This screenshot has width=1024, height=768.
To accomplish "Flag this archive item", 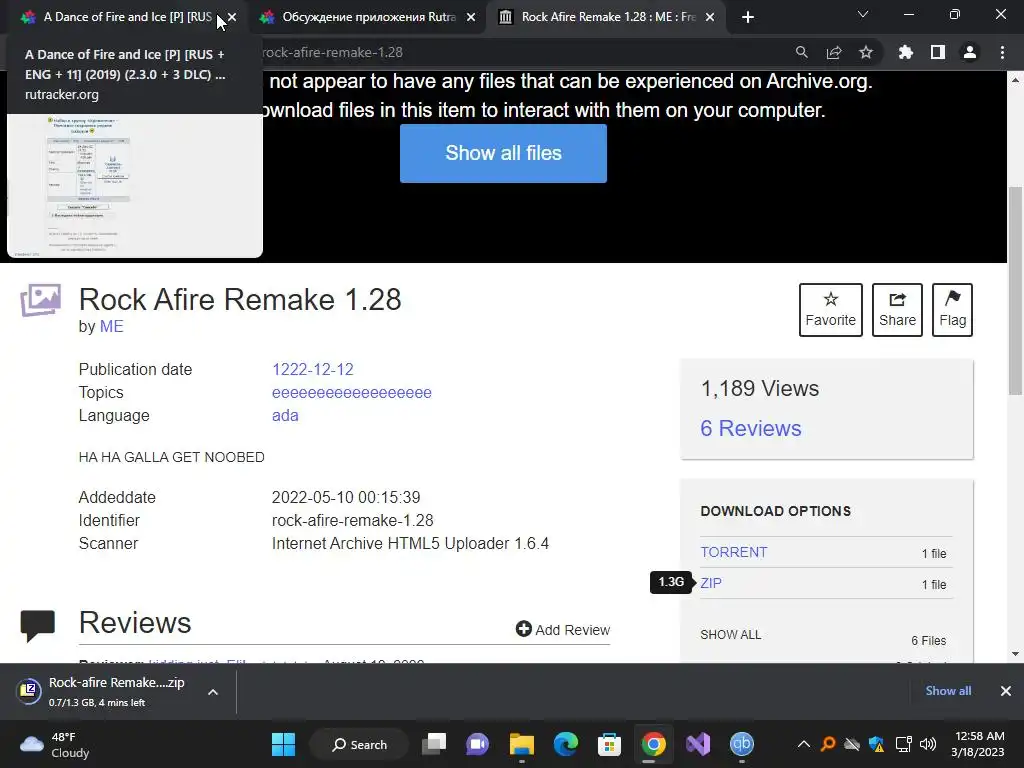I will point(952,310).
